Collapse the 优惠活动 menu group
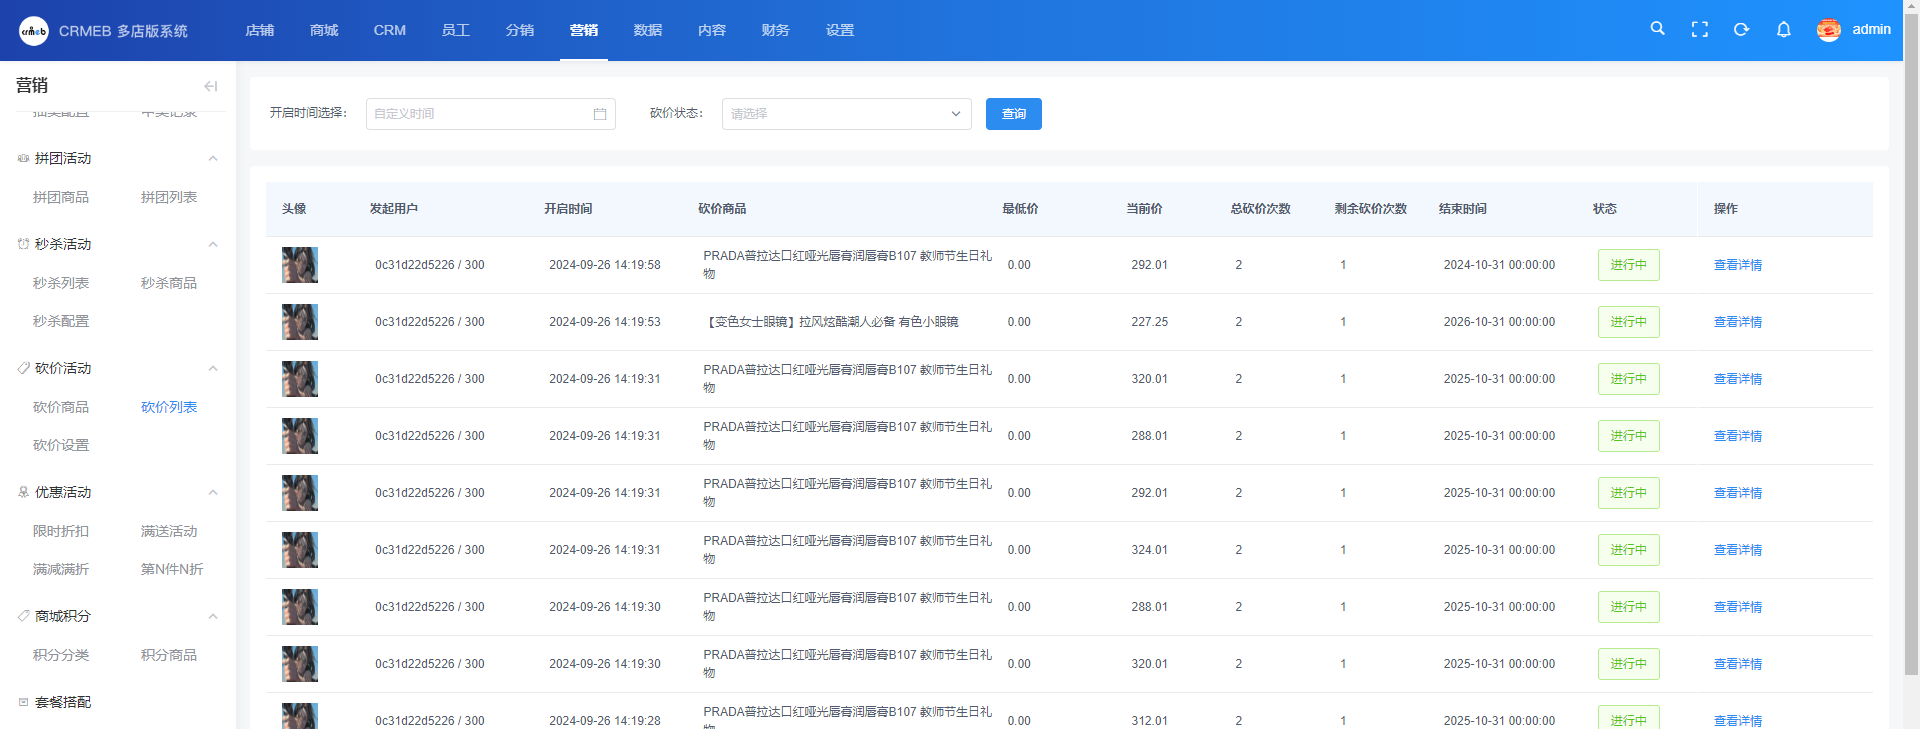The width and height of the screenshot is (1920, 729). [212, 493]
